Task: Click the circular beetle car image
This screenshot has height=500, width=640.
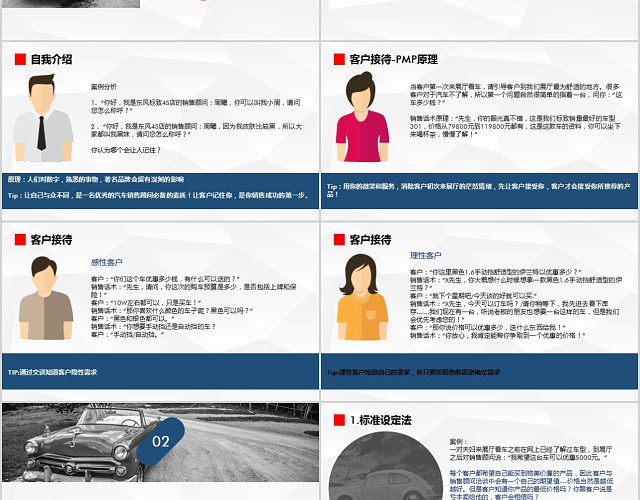Action: pyautogui.click(x=386, y=466)
